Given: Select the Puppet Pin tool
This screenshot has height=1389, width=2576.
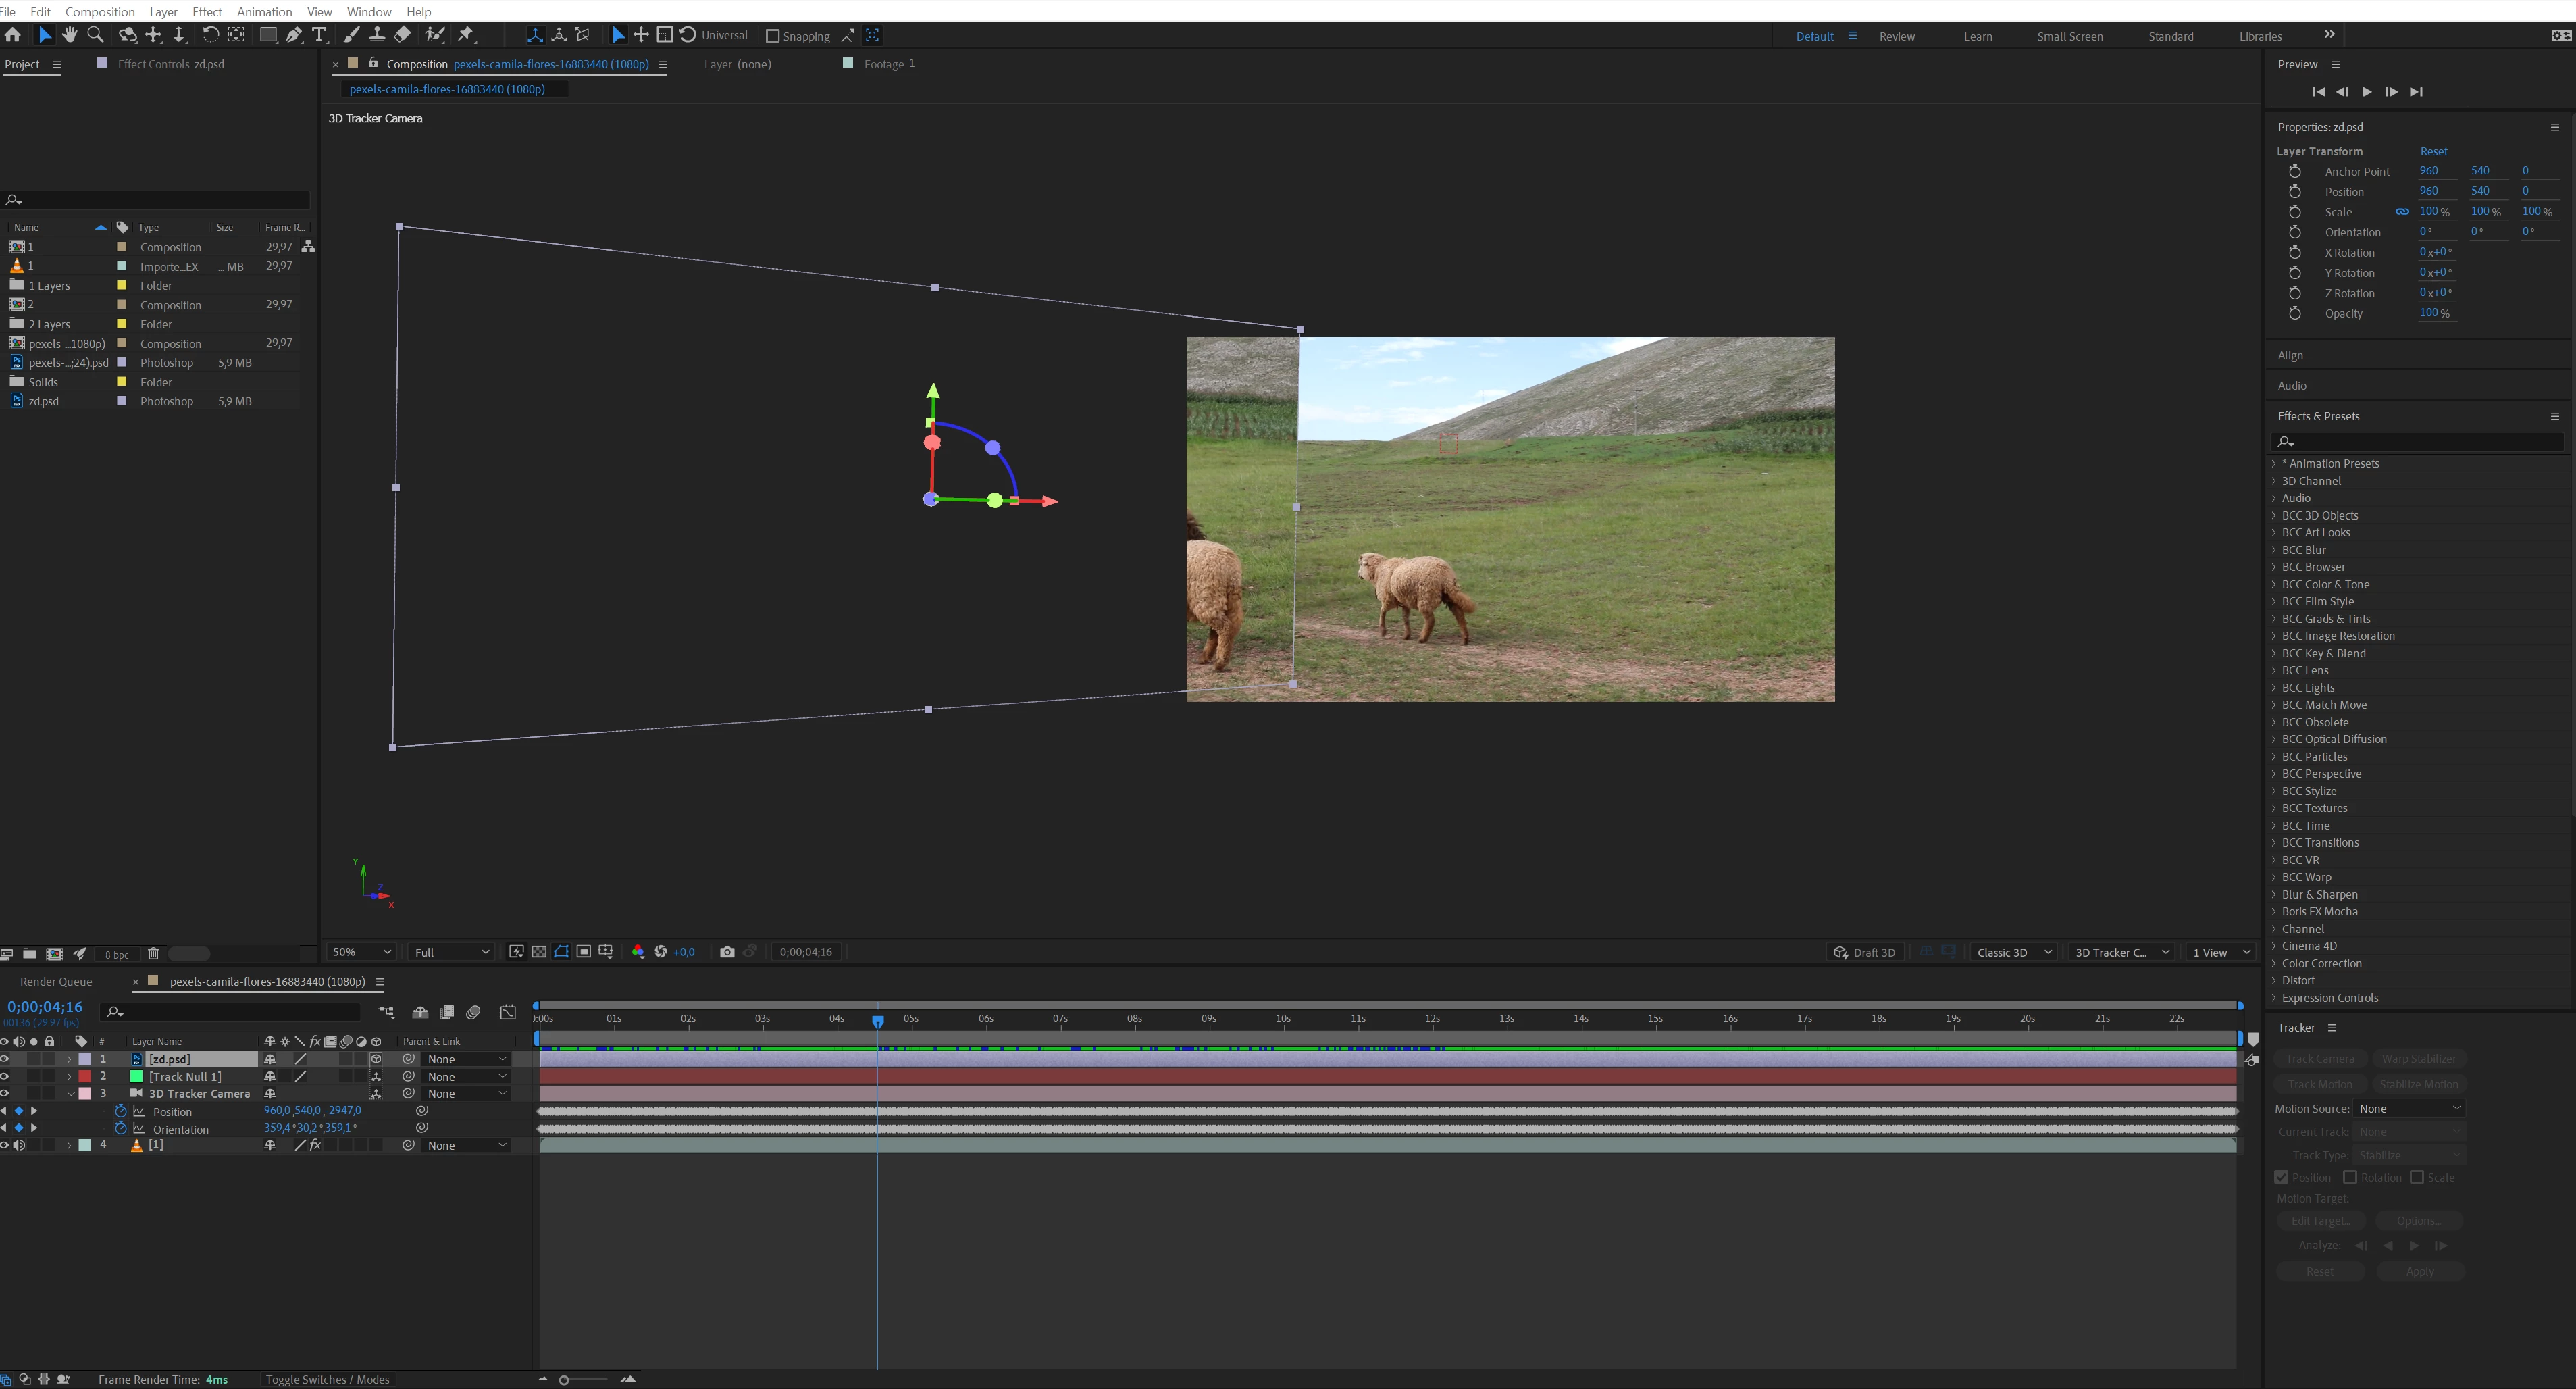Looking at the screenshot, I should coord(465,35).
